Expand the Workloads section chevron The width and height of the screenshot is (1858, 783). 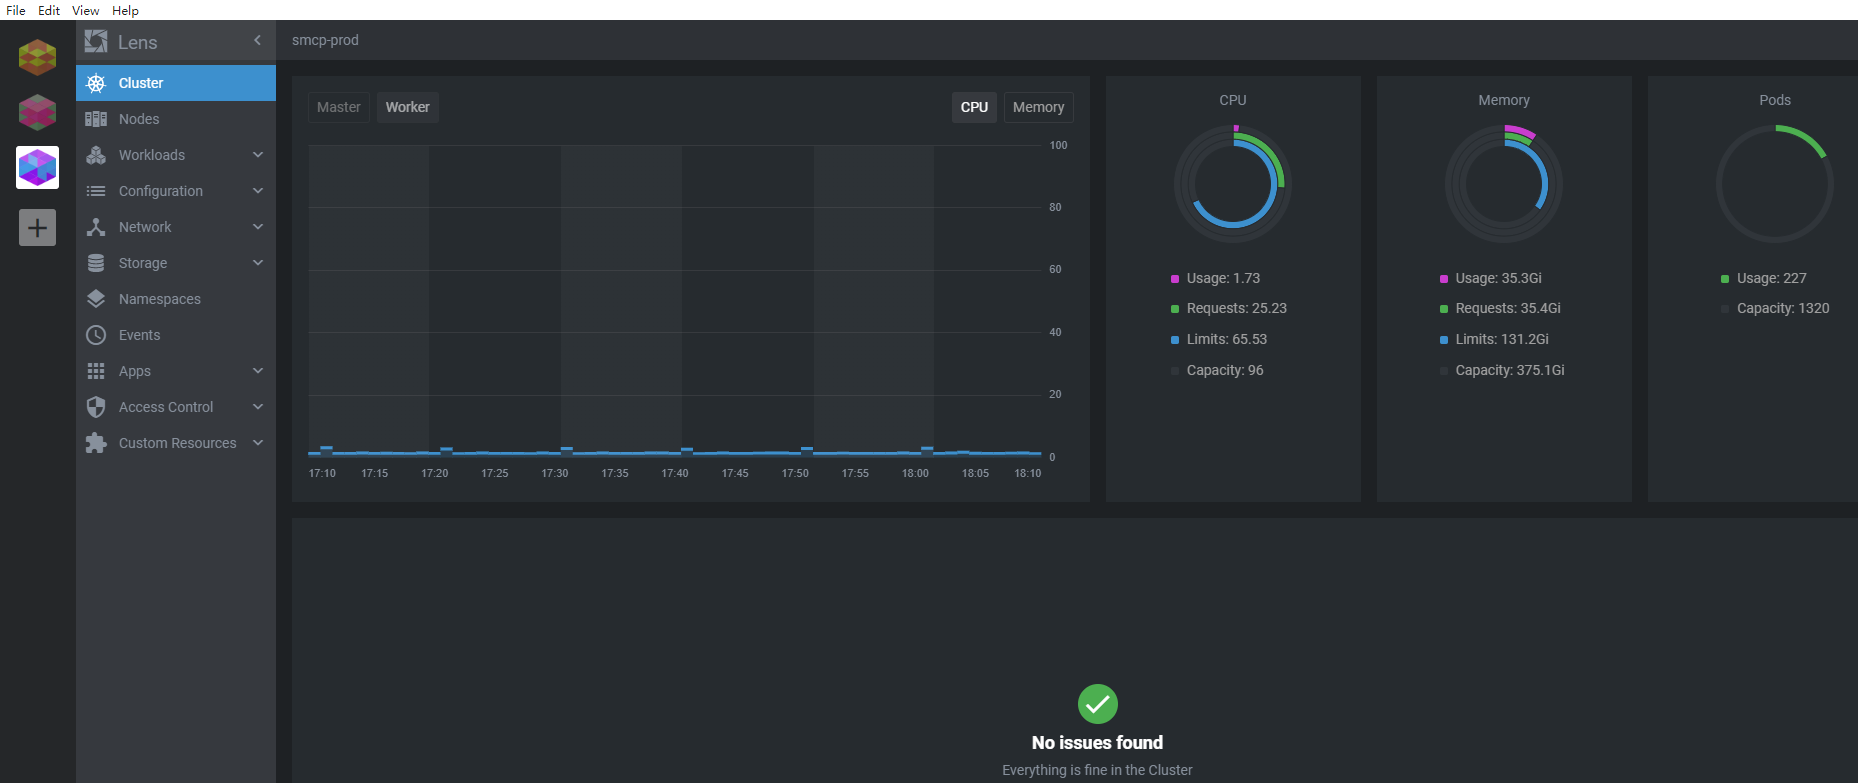258,155
